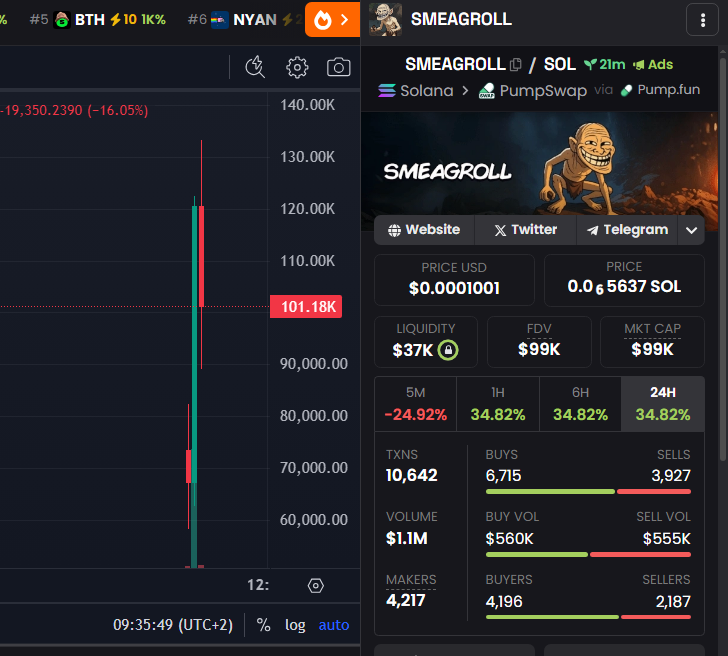728x656 pixels.
Task: Click the 09:35:49 (UTC+2) timezone selector
Action: pos(173,625)
